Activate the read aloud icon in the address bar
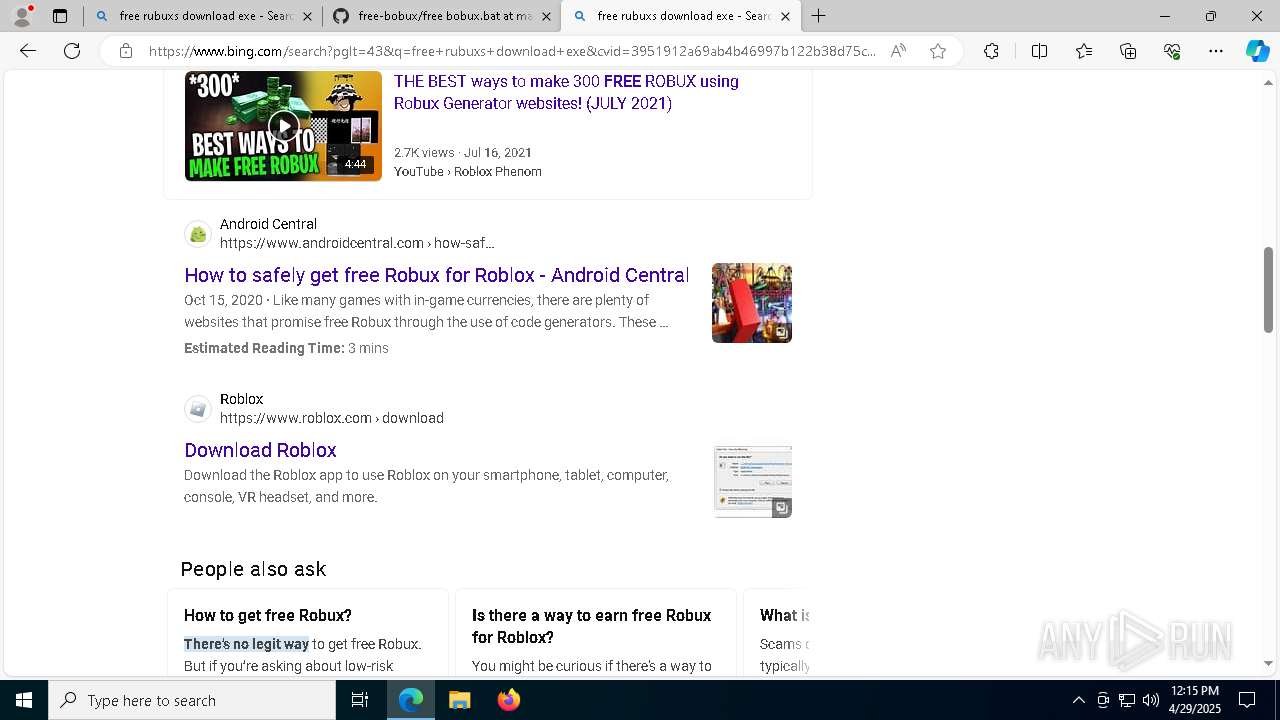The image size is (1280, 720). (x=898, y=51)
